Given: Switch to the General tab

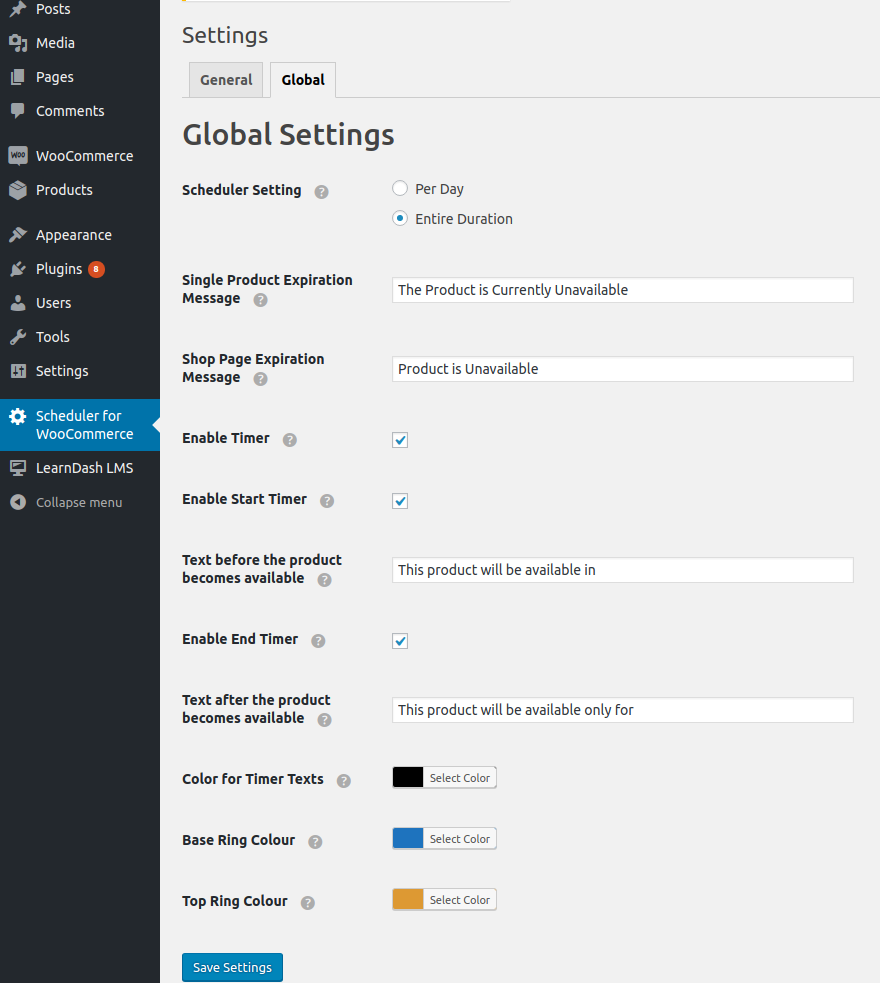Looking at the screenshot, I should pos(226,80).
